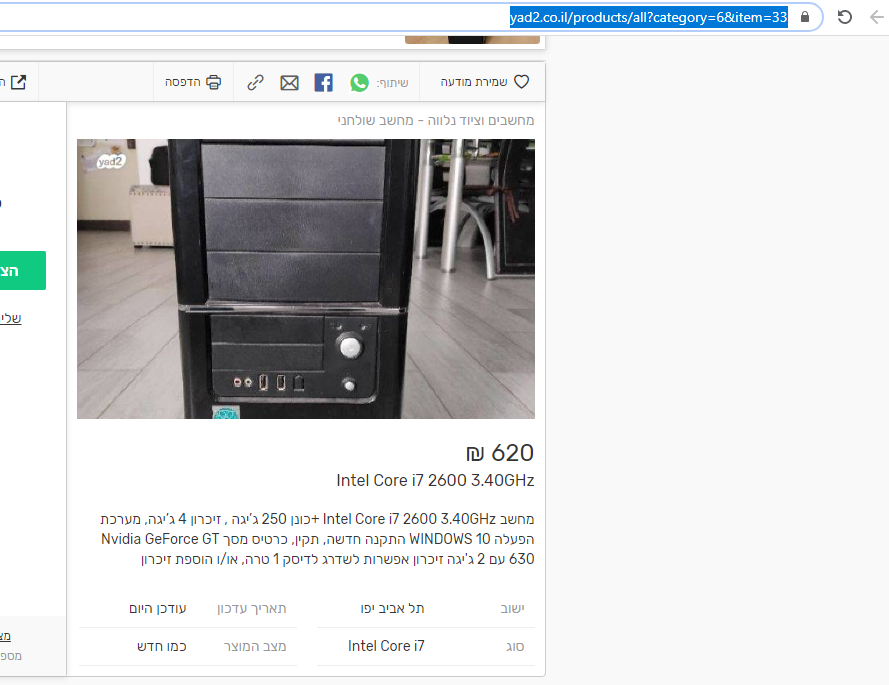Click the תאריך עדכון field label
Screen dimensions: 889x685
pyautogui.click(x=252, y=608)
